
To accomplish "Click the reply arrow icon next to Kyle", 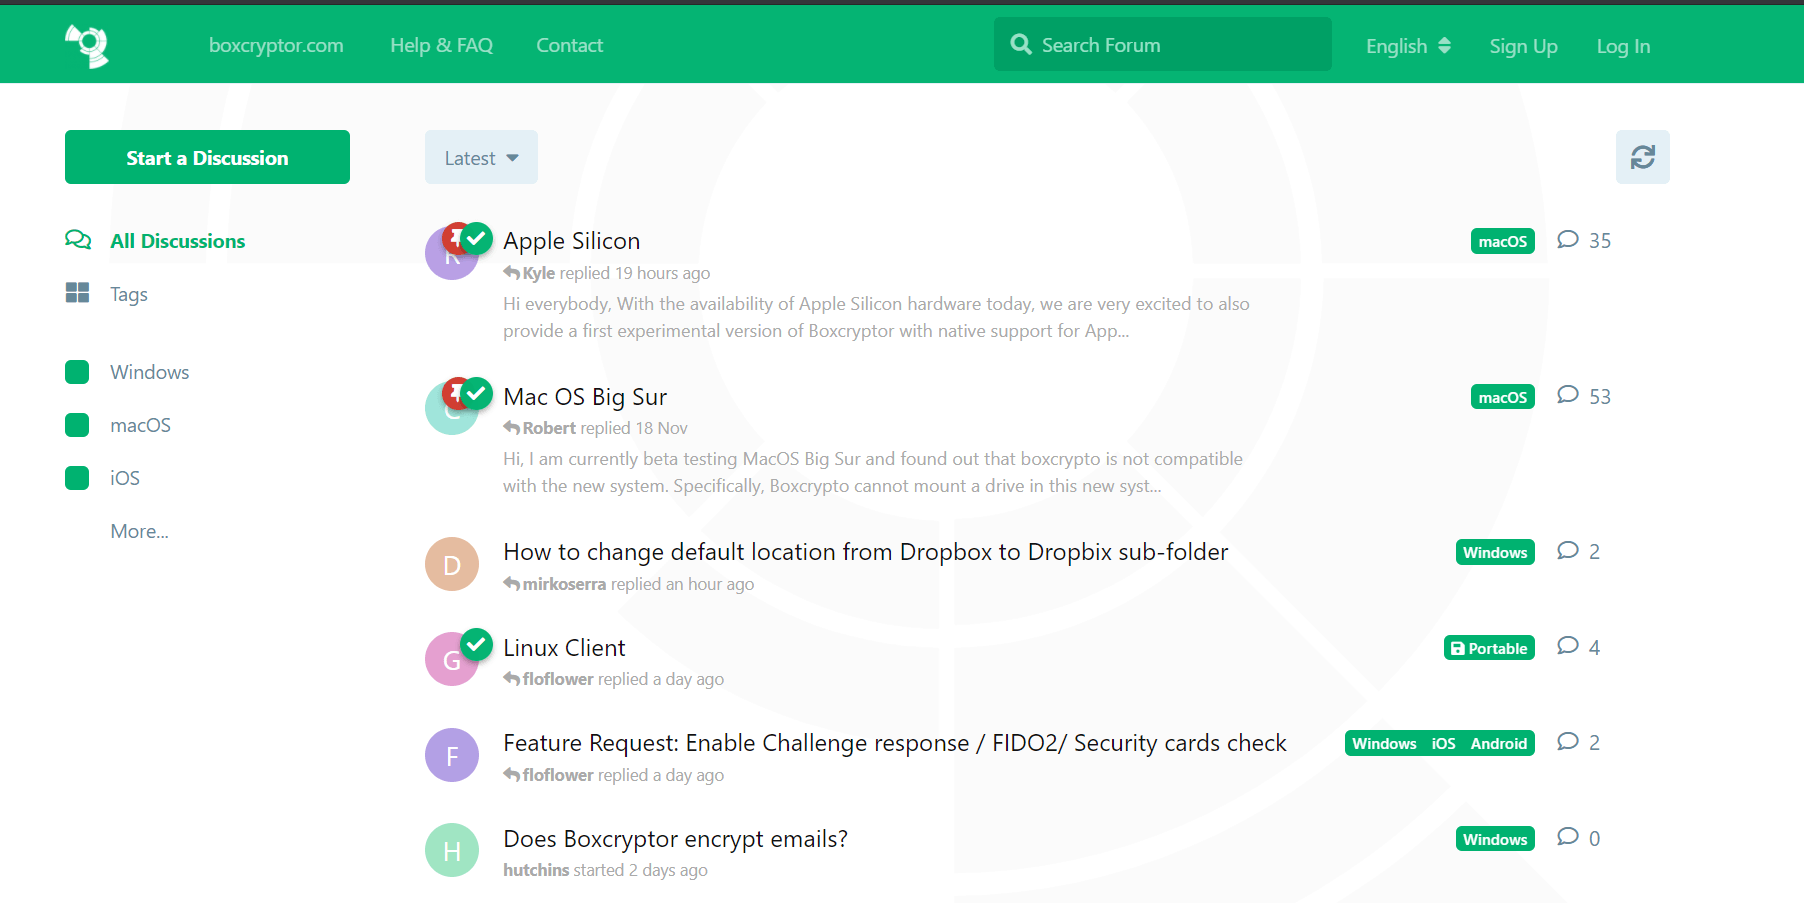I will pos(511,273).
